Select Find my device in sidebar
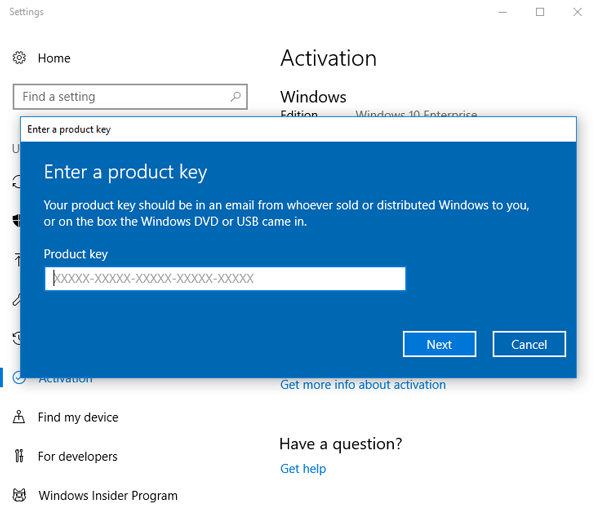Screen dimensions: 595x514 tap(78, 417)
